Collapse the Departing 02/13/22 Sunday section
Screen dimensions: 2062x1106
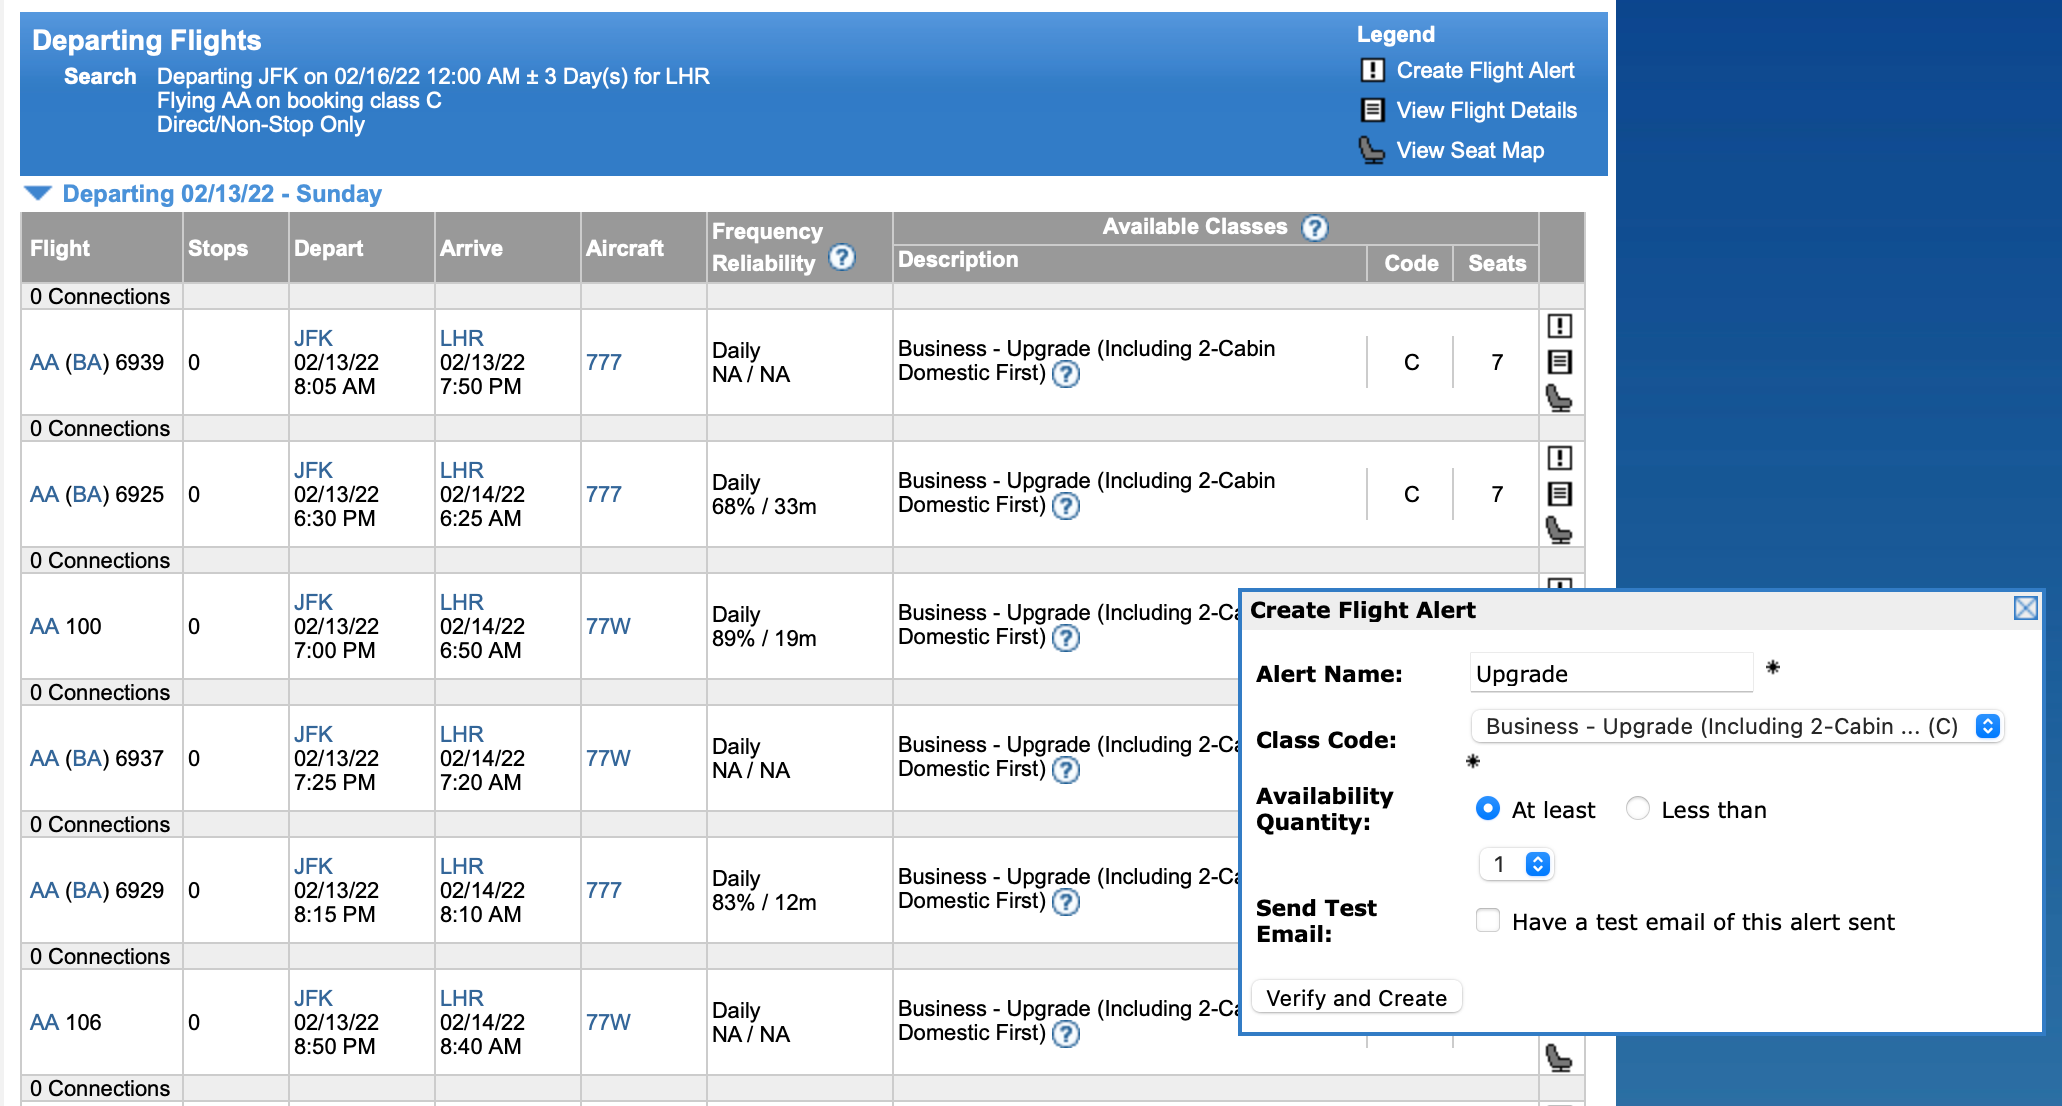tap(38, 193)
